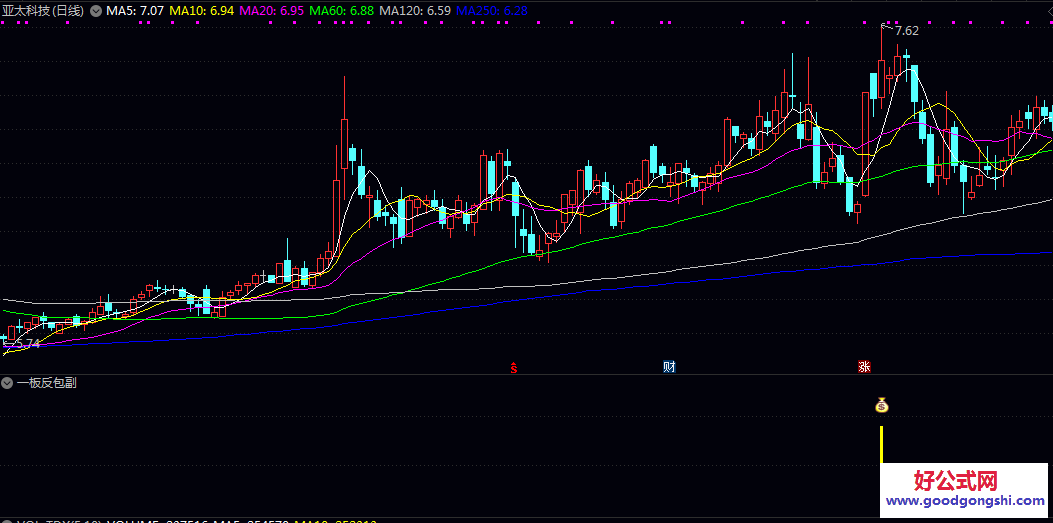Select the yellow MA10: 6.94 label
This screenshot has width=1053, height=523.
tap(202, 11)
